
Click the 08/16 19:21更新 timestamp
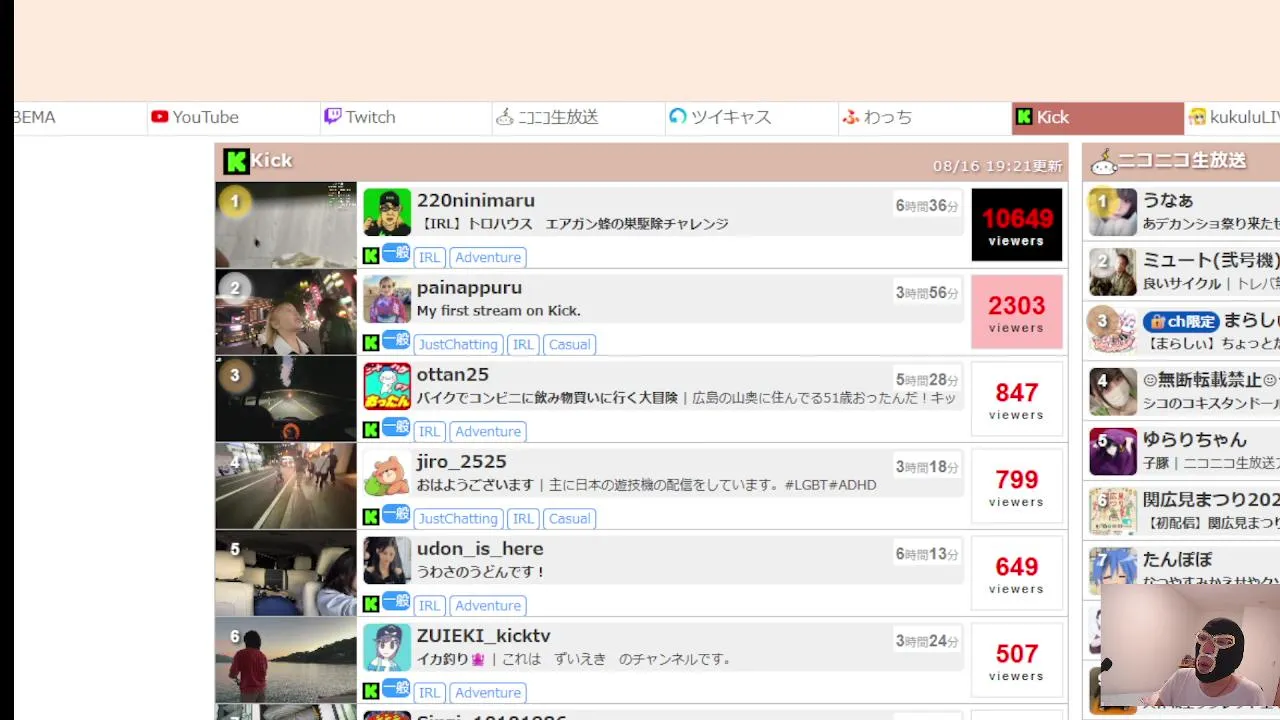click(997, 166)
